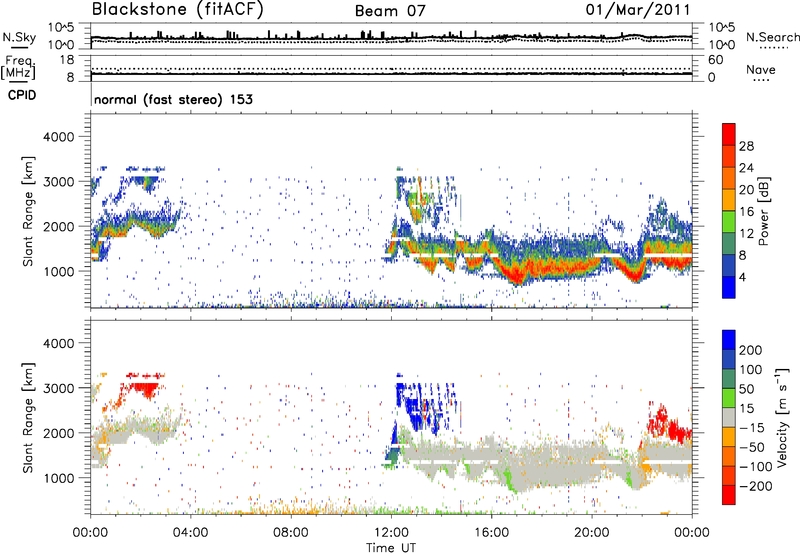Select 'normal (fast stereo) 153' mode text
The height and width of the screenshot is (554, 800).
(x=173, y=99)
